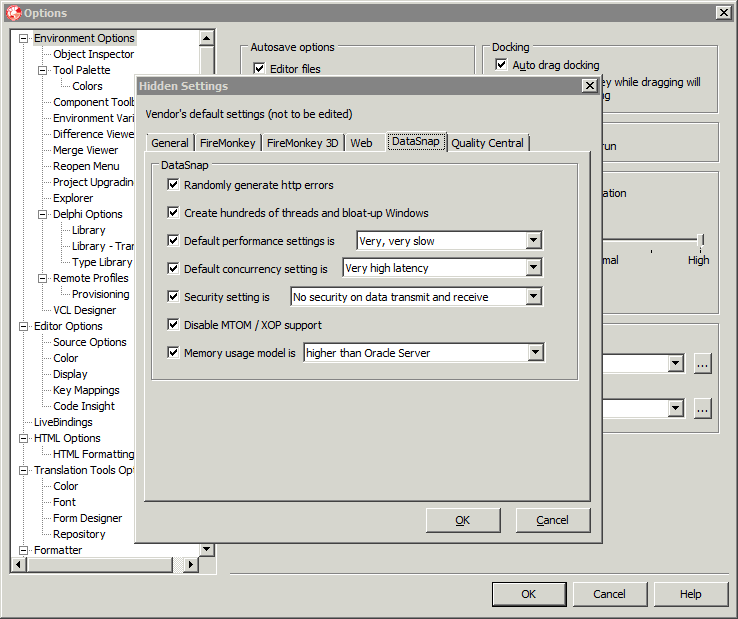The image size is (738, 619).
Task: Collapse the Formatter tree node
Action: coord(23,550)
